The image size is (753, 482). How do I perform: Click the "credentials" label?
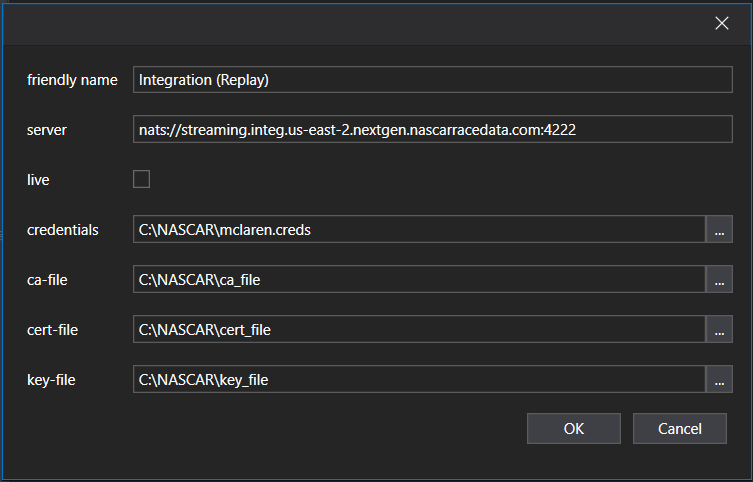tap(62, 230)
